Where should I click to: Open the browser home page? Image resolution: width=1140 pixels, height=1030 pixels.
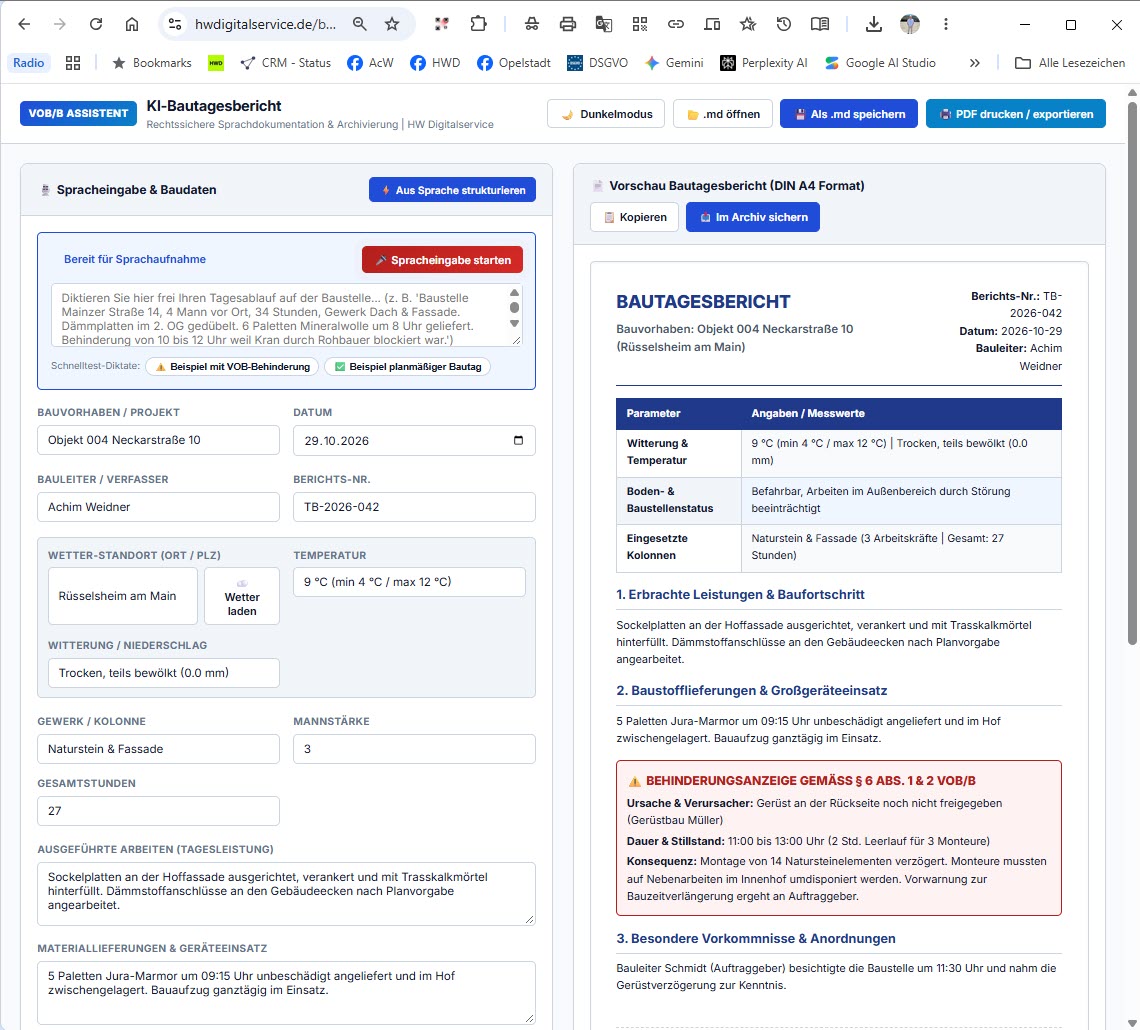click(132, 24)
